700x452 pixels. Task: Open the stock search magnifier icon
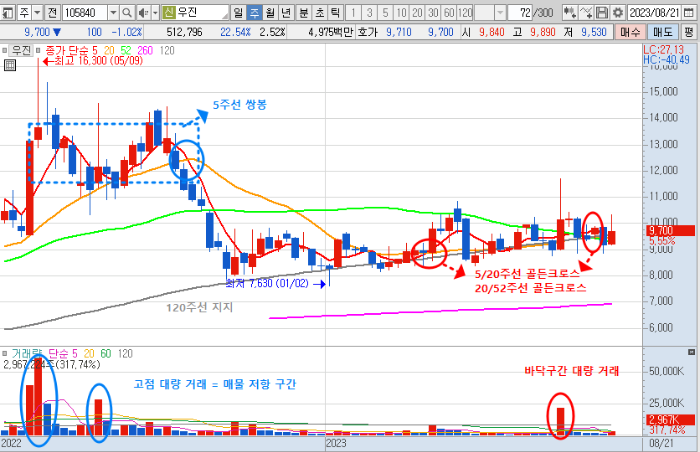[x=127, y=13]
